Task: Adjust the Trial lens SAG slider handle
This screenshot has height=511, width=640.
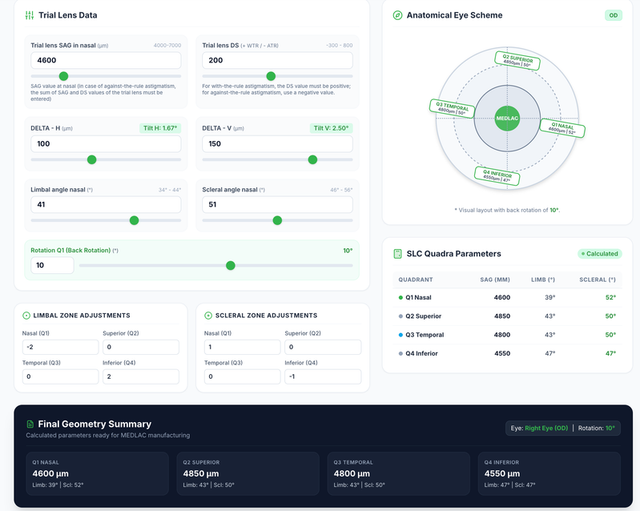Action: tap(63, 76)
